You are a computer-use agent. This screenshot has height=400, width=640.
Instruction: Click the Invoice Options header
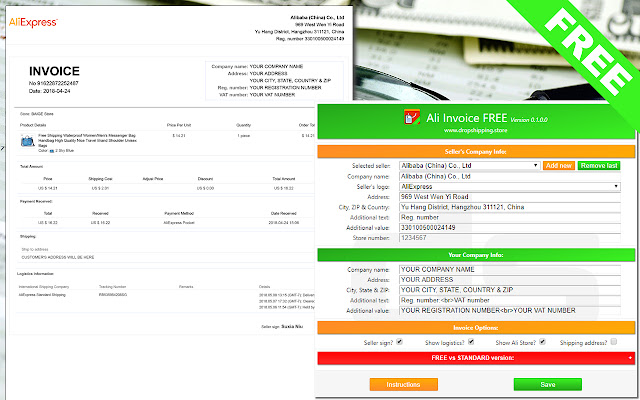476,328
